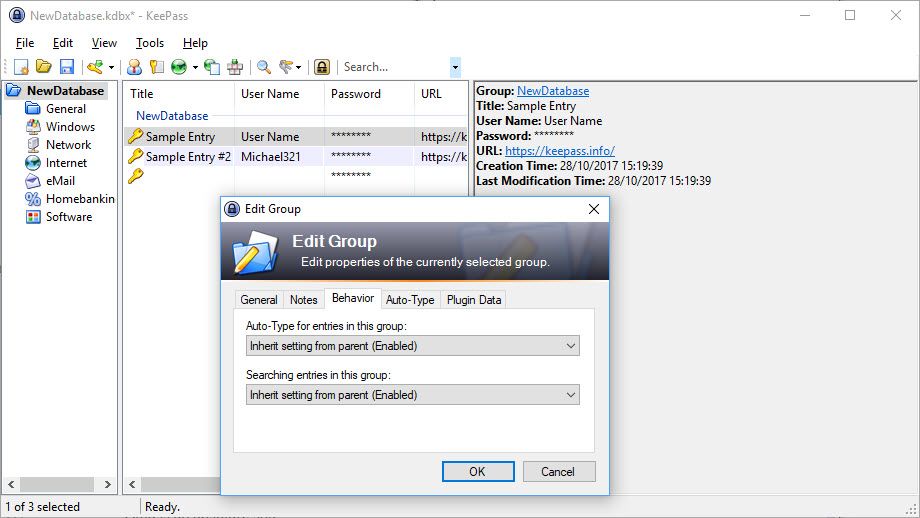
Task: Select the Internet group globe icon
Action: coord(33,162)
